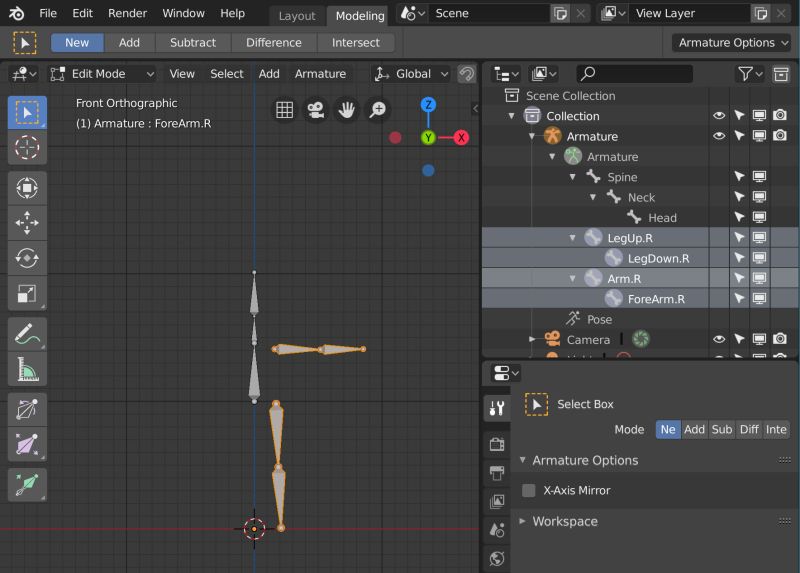Open the viewport Armature menu

[x=320, y=74]
